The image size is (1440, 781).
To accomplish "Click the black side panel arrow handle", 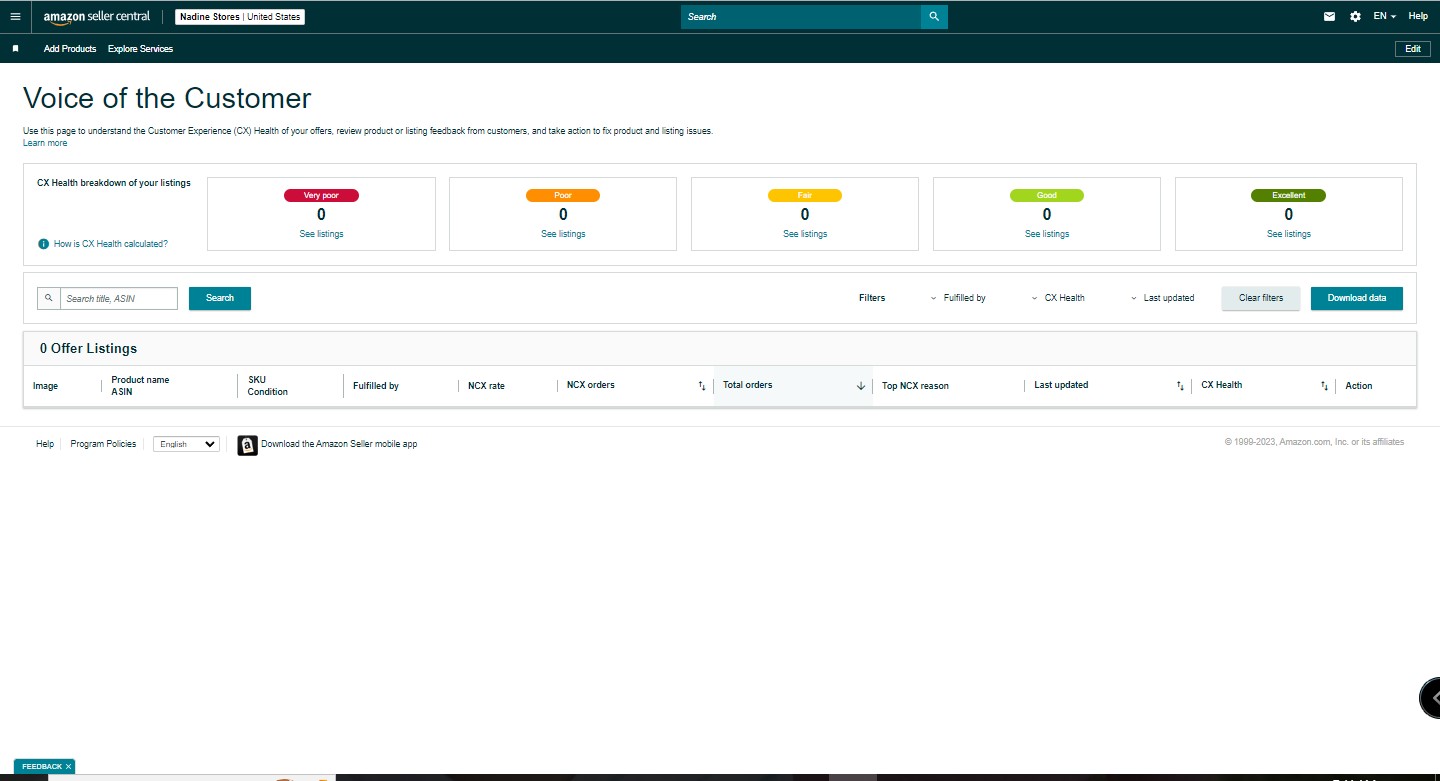I will click(1431, 697).
